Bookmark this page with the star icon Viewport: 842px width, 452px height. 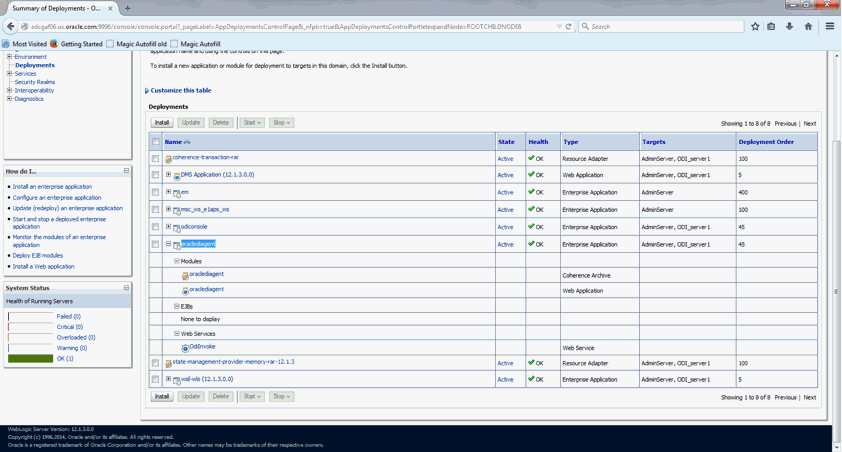[x=755, y=26]
